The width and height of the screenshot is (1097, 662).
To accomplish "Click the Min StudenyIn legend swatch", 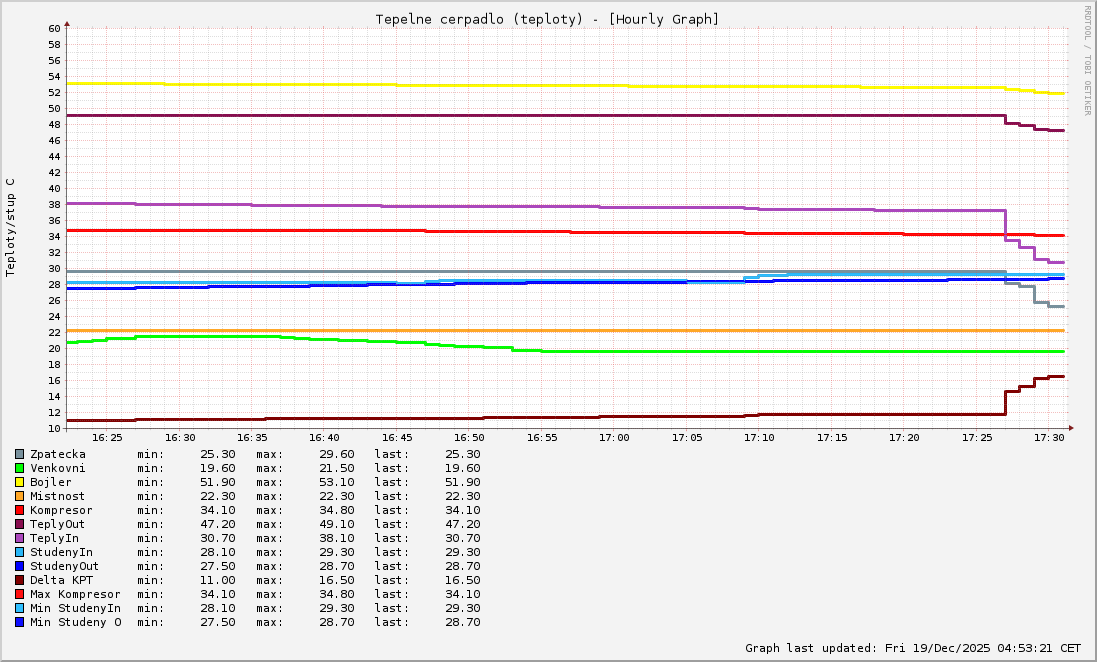I will [x=19, y=608].
